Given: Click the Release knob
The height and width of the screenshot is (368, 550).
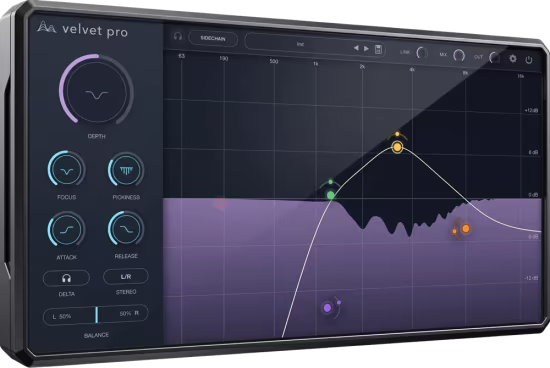Looking at the screenshot, I should [126, 228].
